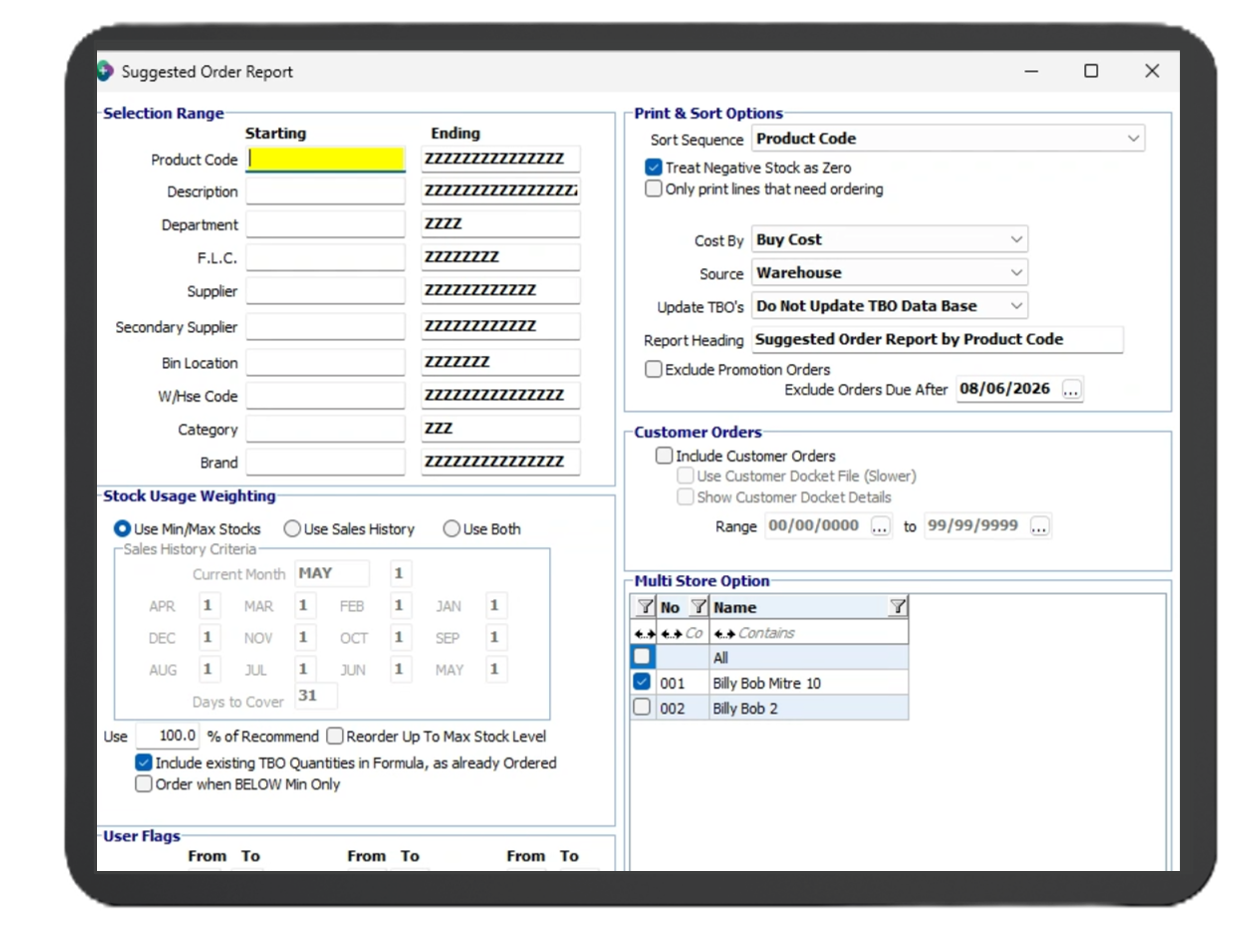Click Ending Department field ZZZZ
The width and height of the screenshot is (1239, 934).
pos(501,224)
